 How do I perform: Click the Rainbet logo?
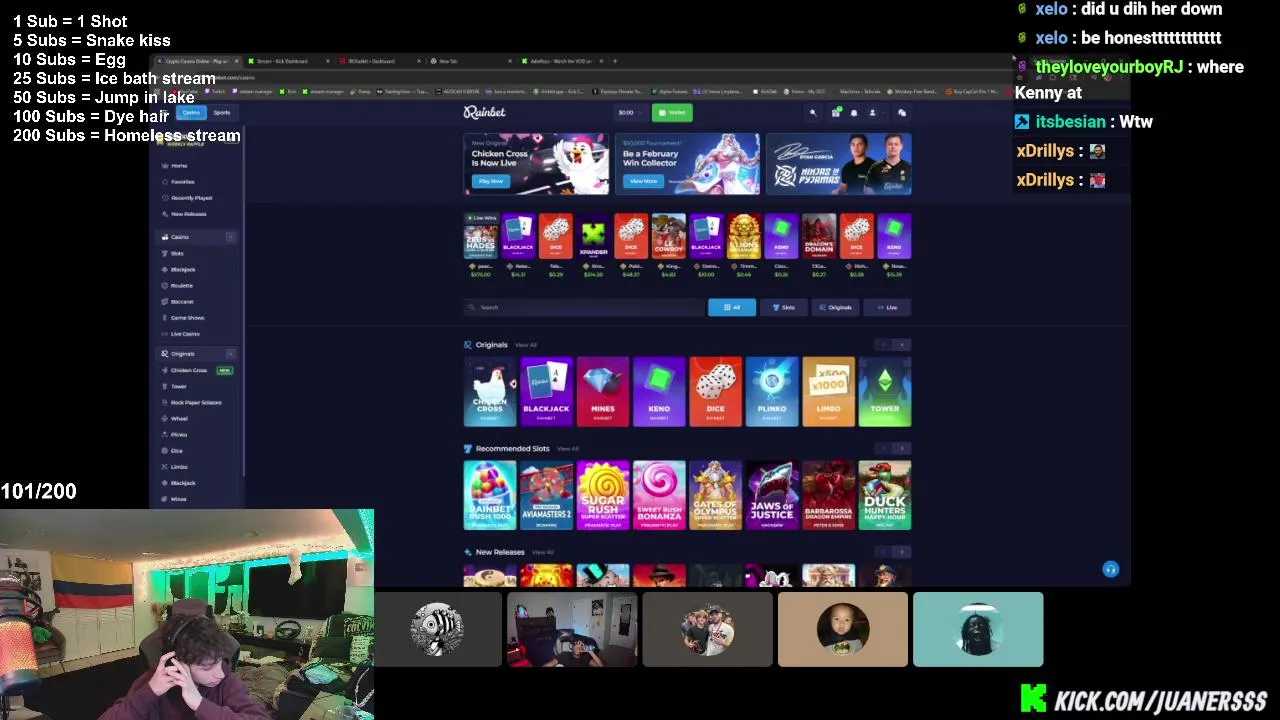[484, 113]
